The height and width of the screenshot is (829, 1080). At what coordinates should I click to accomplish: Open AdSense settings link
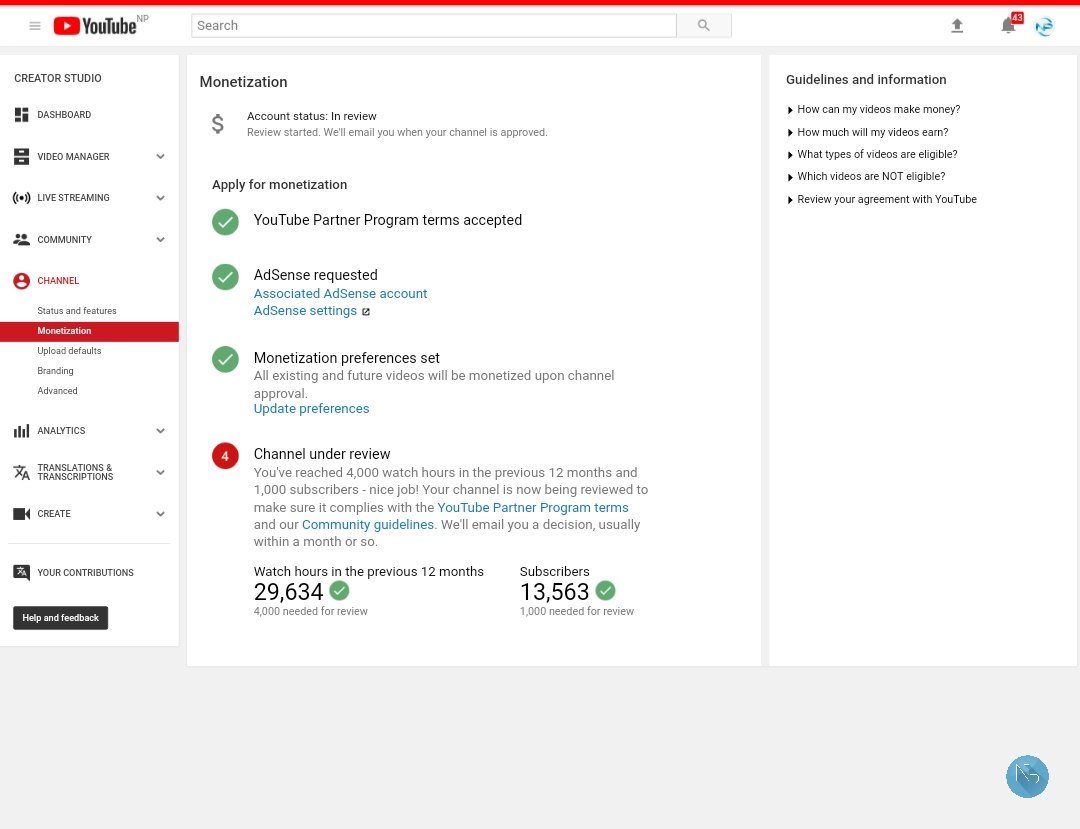[x=305, y=311]
